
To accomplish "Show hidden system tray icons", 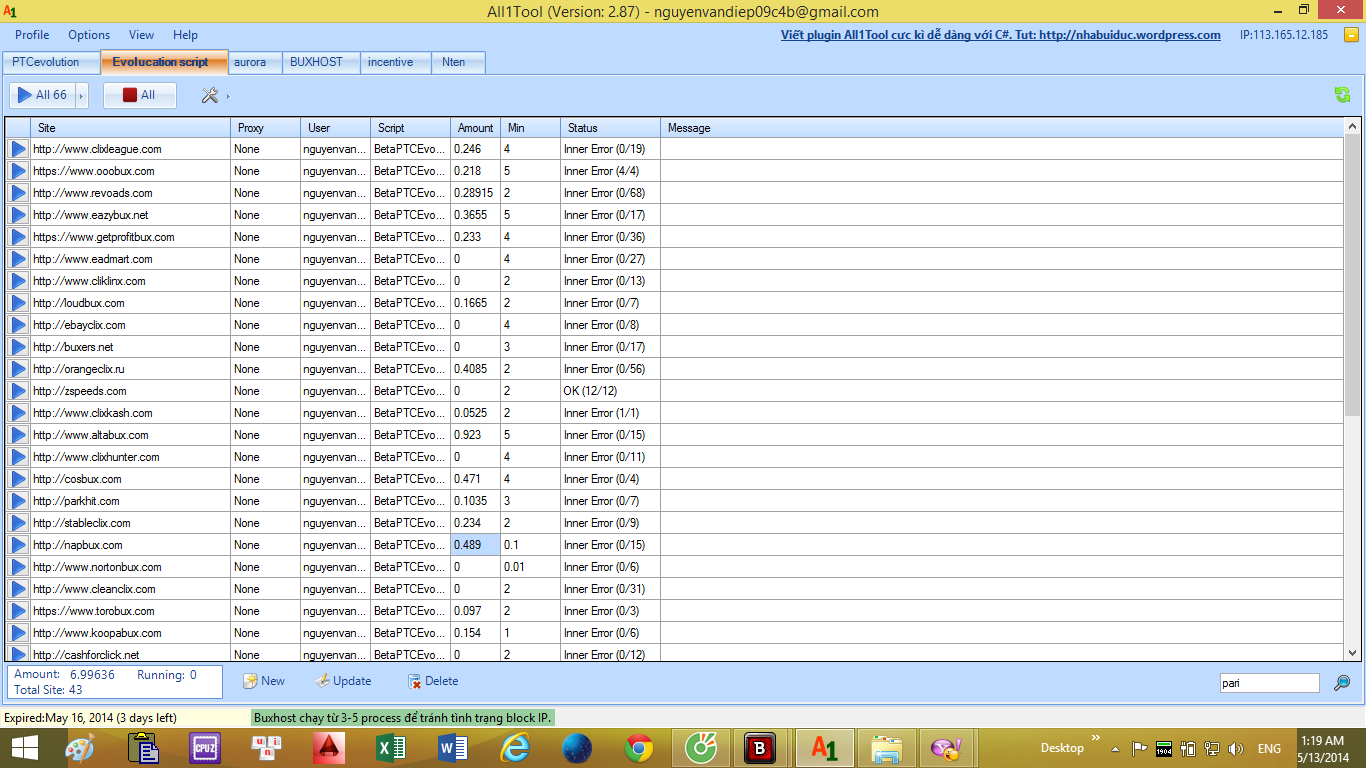I will [x=1113, y=747].
